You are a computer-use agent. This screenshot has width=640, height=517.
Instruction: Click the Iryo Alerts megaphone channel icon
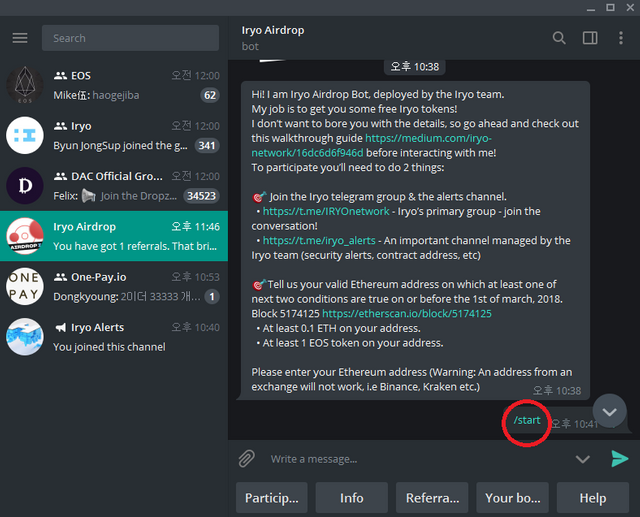click(60, 327)
